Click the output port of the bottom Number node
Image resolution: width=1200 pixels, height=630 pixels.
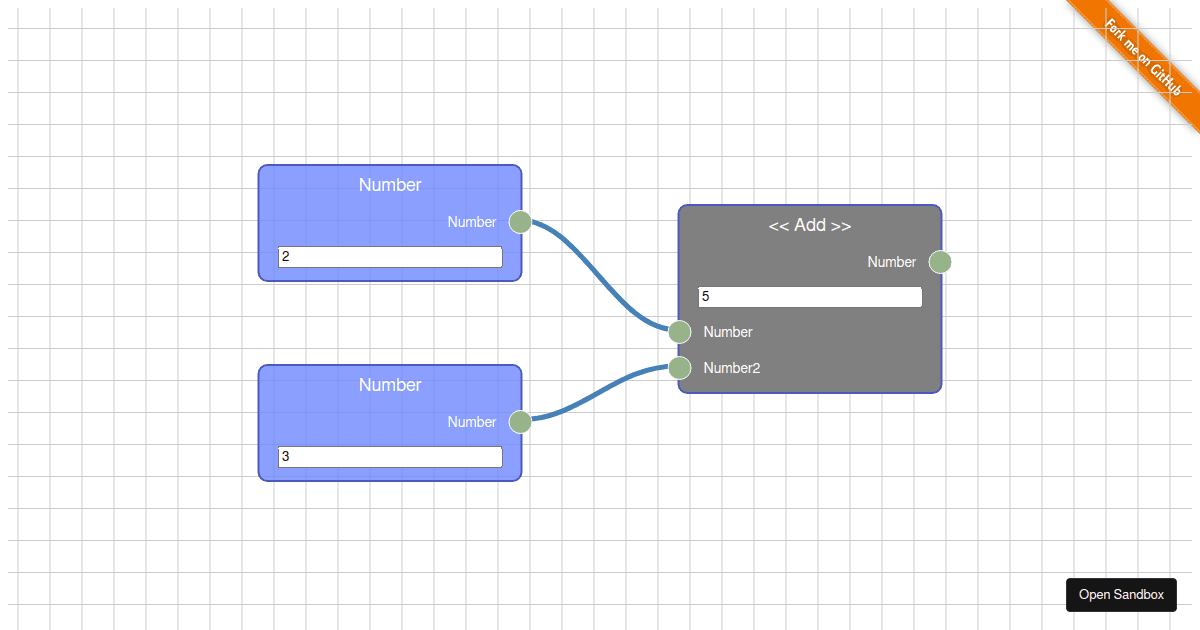(x=520, y=422)
